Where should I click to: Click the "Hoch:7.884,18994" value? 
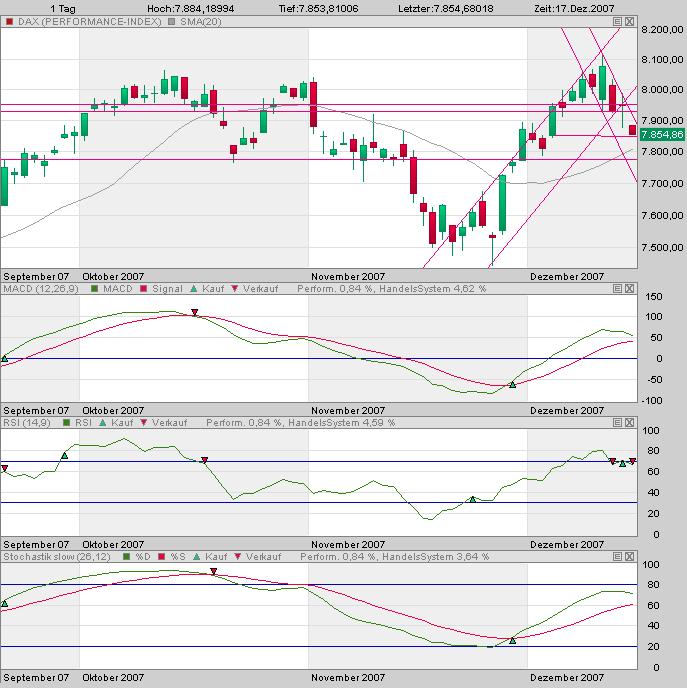pos(190,8)
